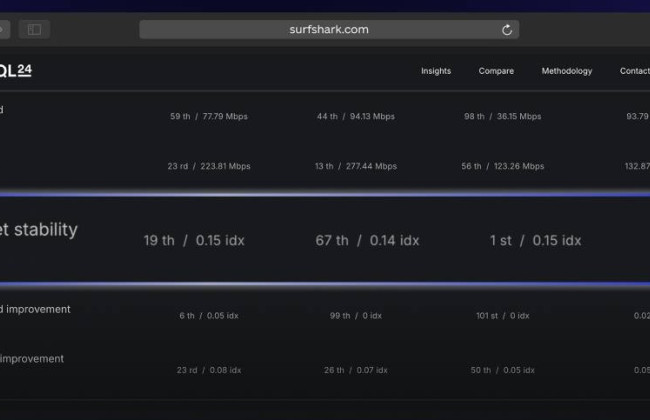Open the Methodology link

(x=566, y=71)
